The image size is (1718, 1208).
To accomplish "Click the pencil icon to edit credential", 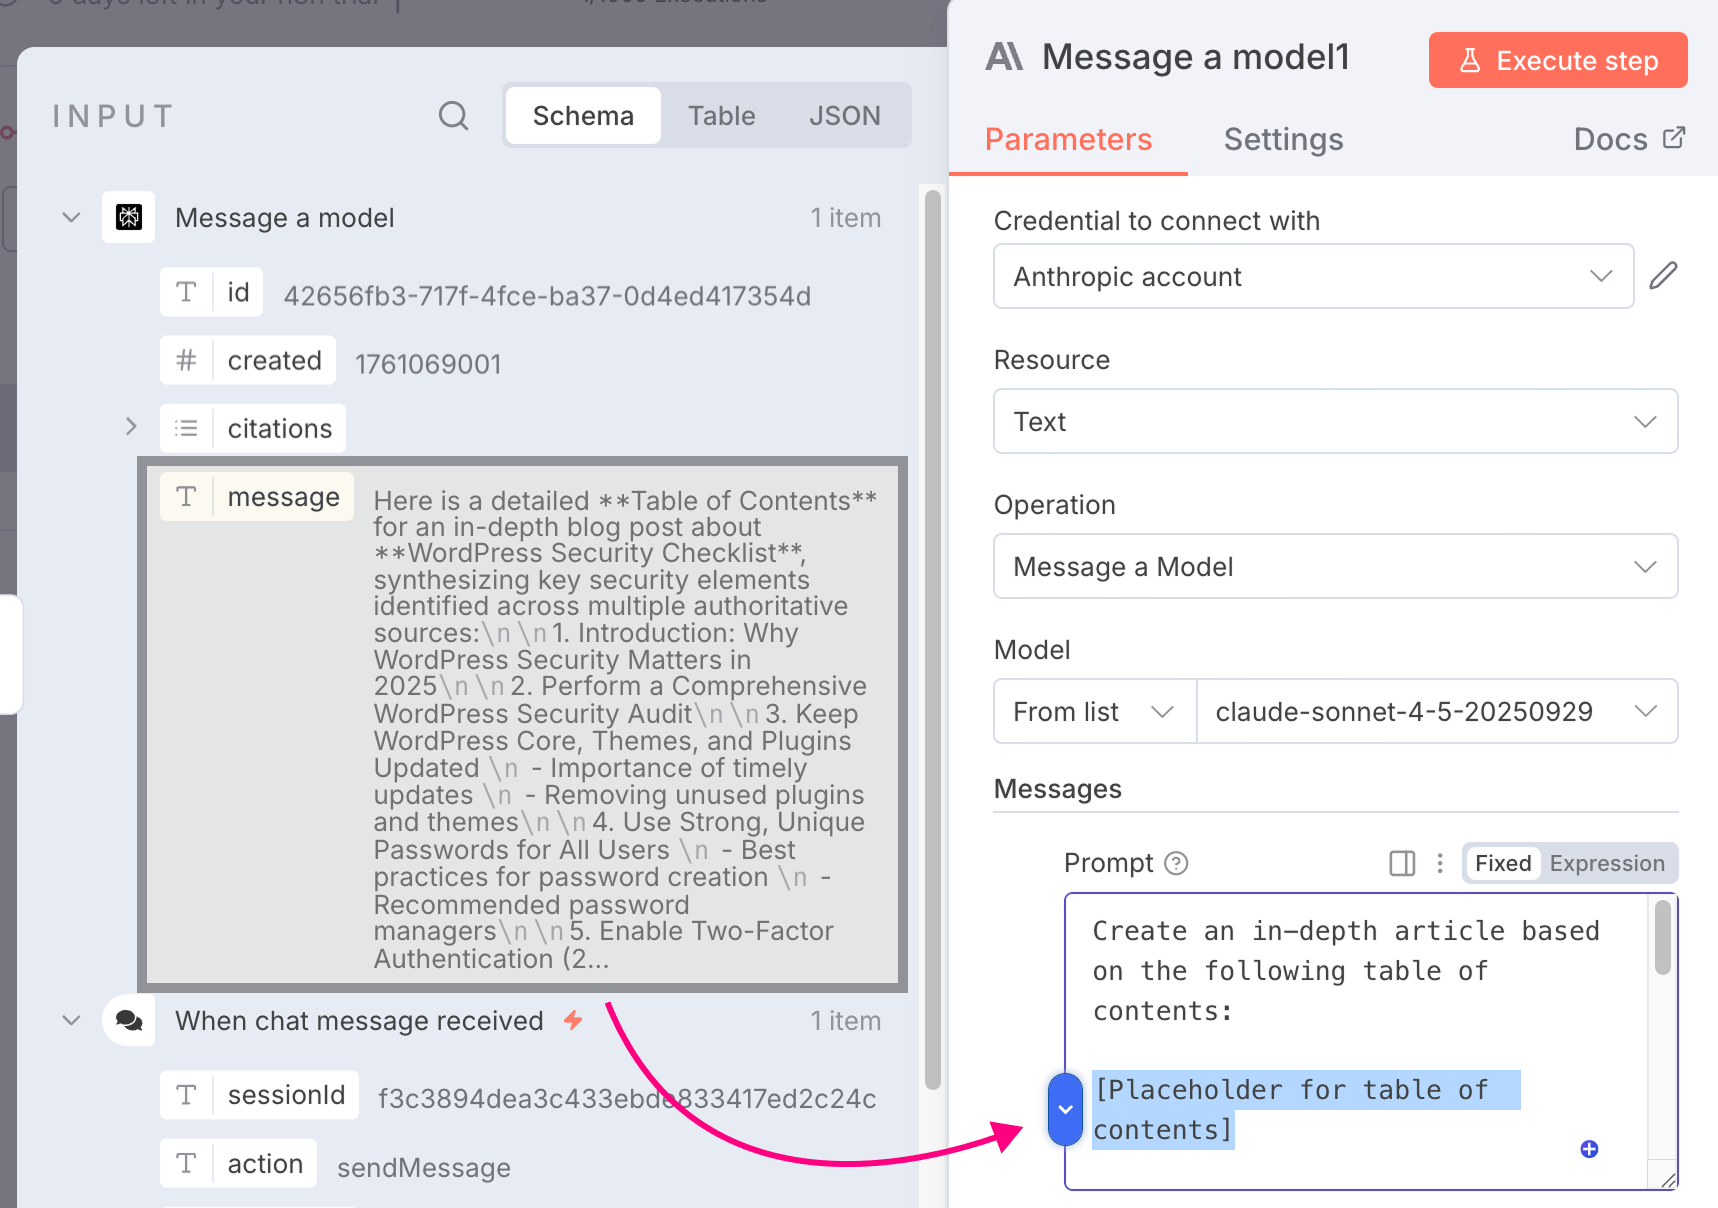I will coord(1663,276).
